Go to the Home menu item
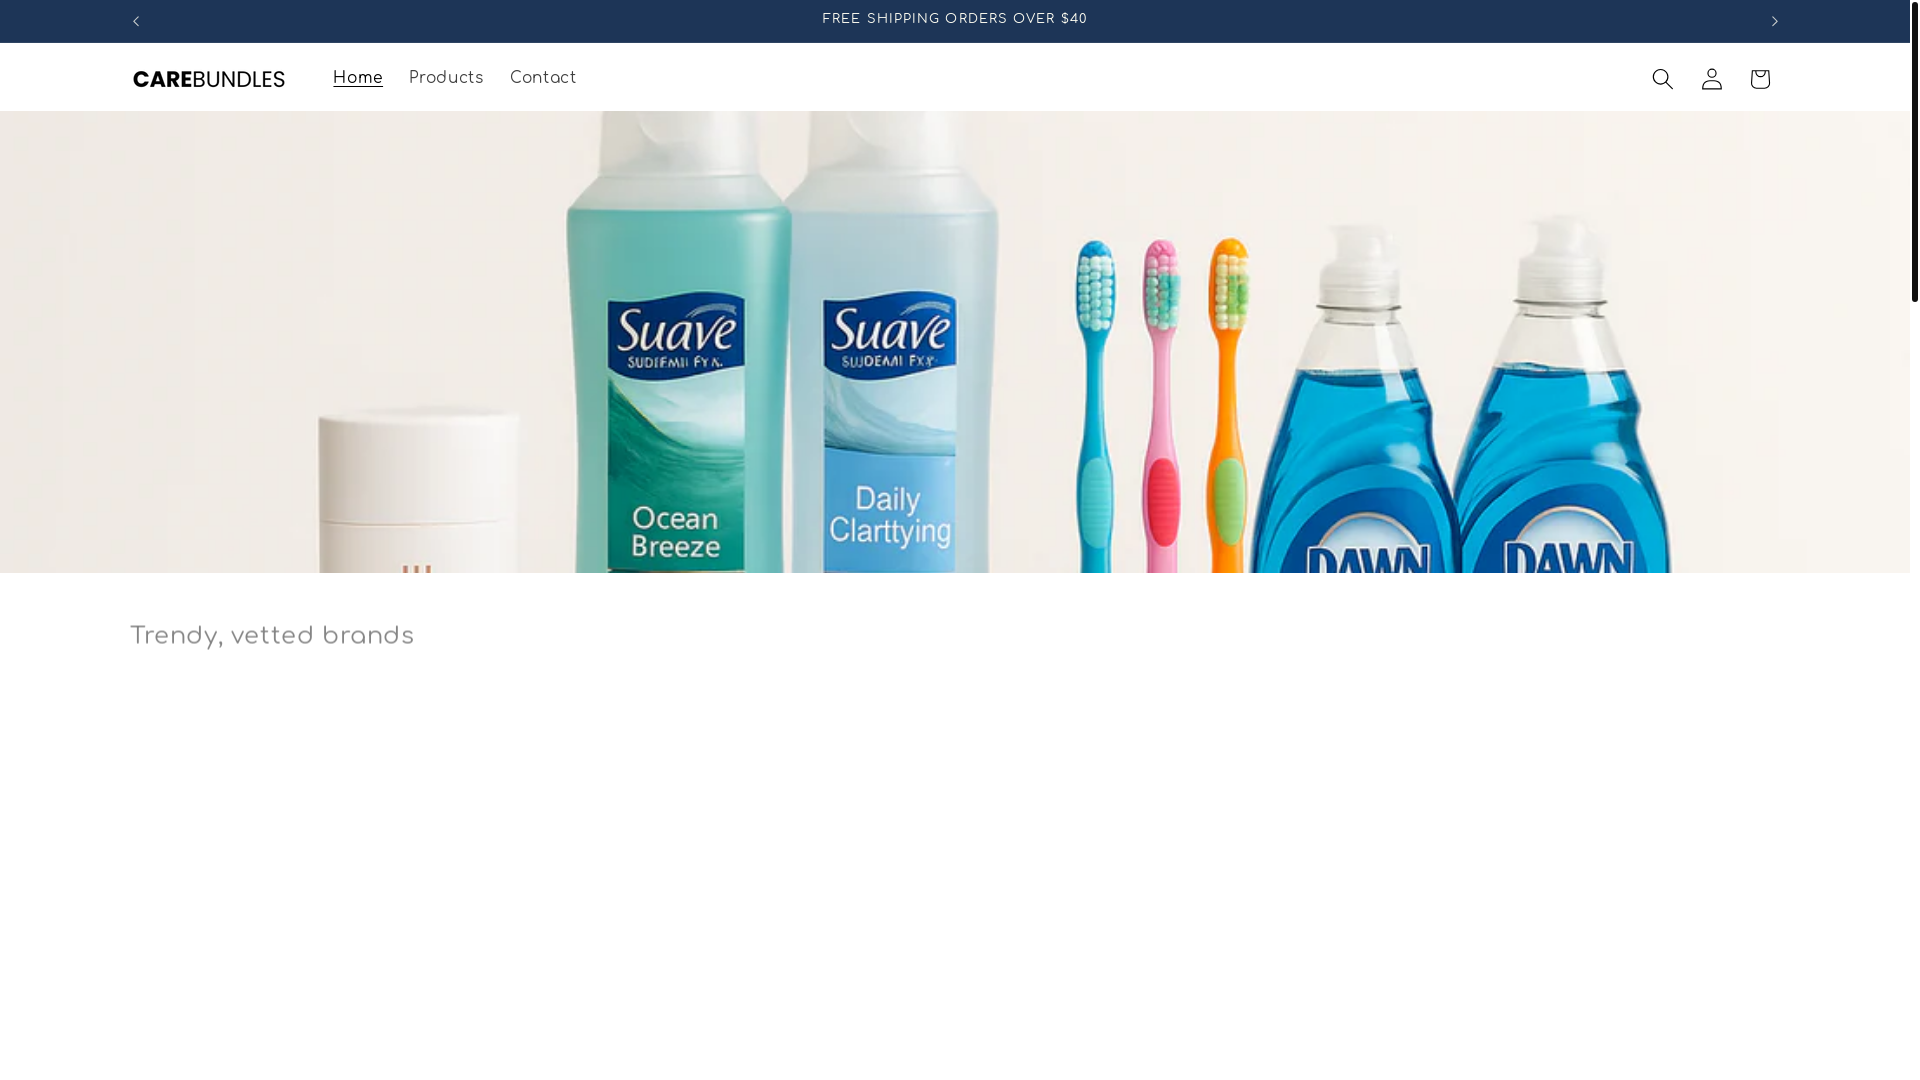The height and width of the screenshot is (1080, 1920). [x=358, y=78]
